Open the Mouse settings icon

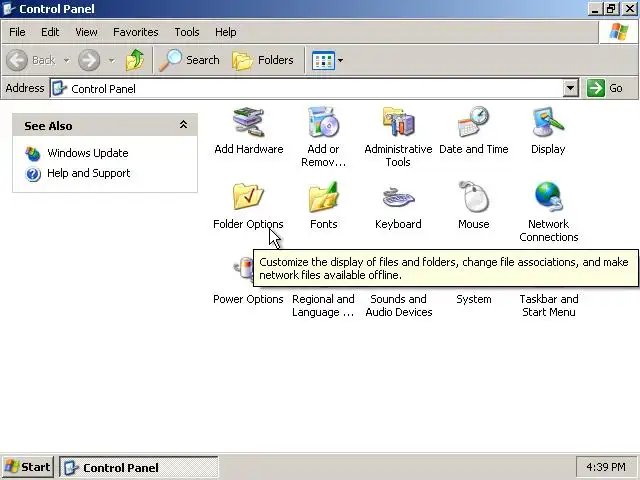[473, 197]
